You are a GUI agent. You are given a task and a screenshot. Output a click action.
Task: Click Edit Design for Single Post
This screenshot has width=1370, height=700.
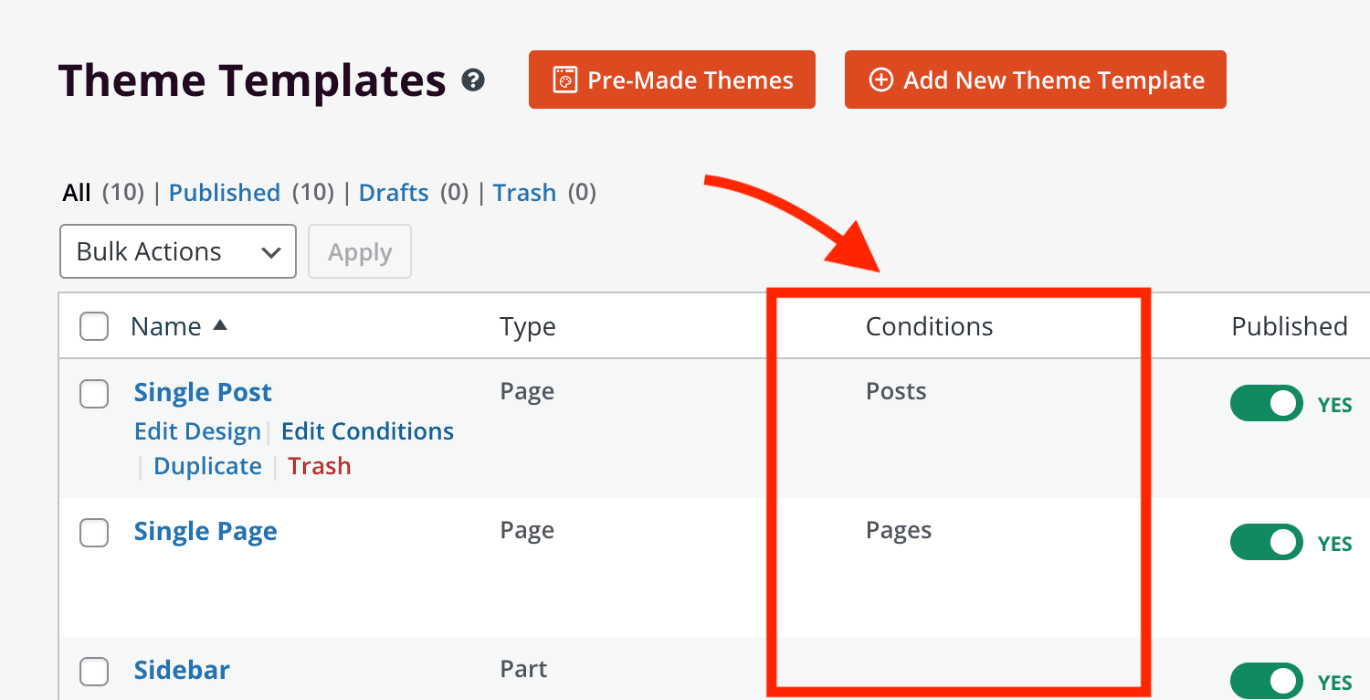tap(197, 431)
